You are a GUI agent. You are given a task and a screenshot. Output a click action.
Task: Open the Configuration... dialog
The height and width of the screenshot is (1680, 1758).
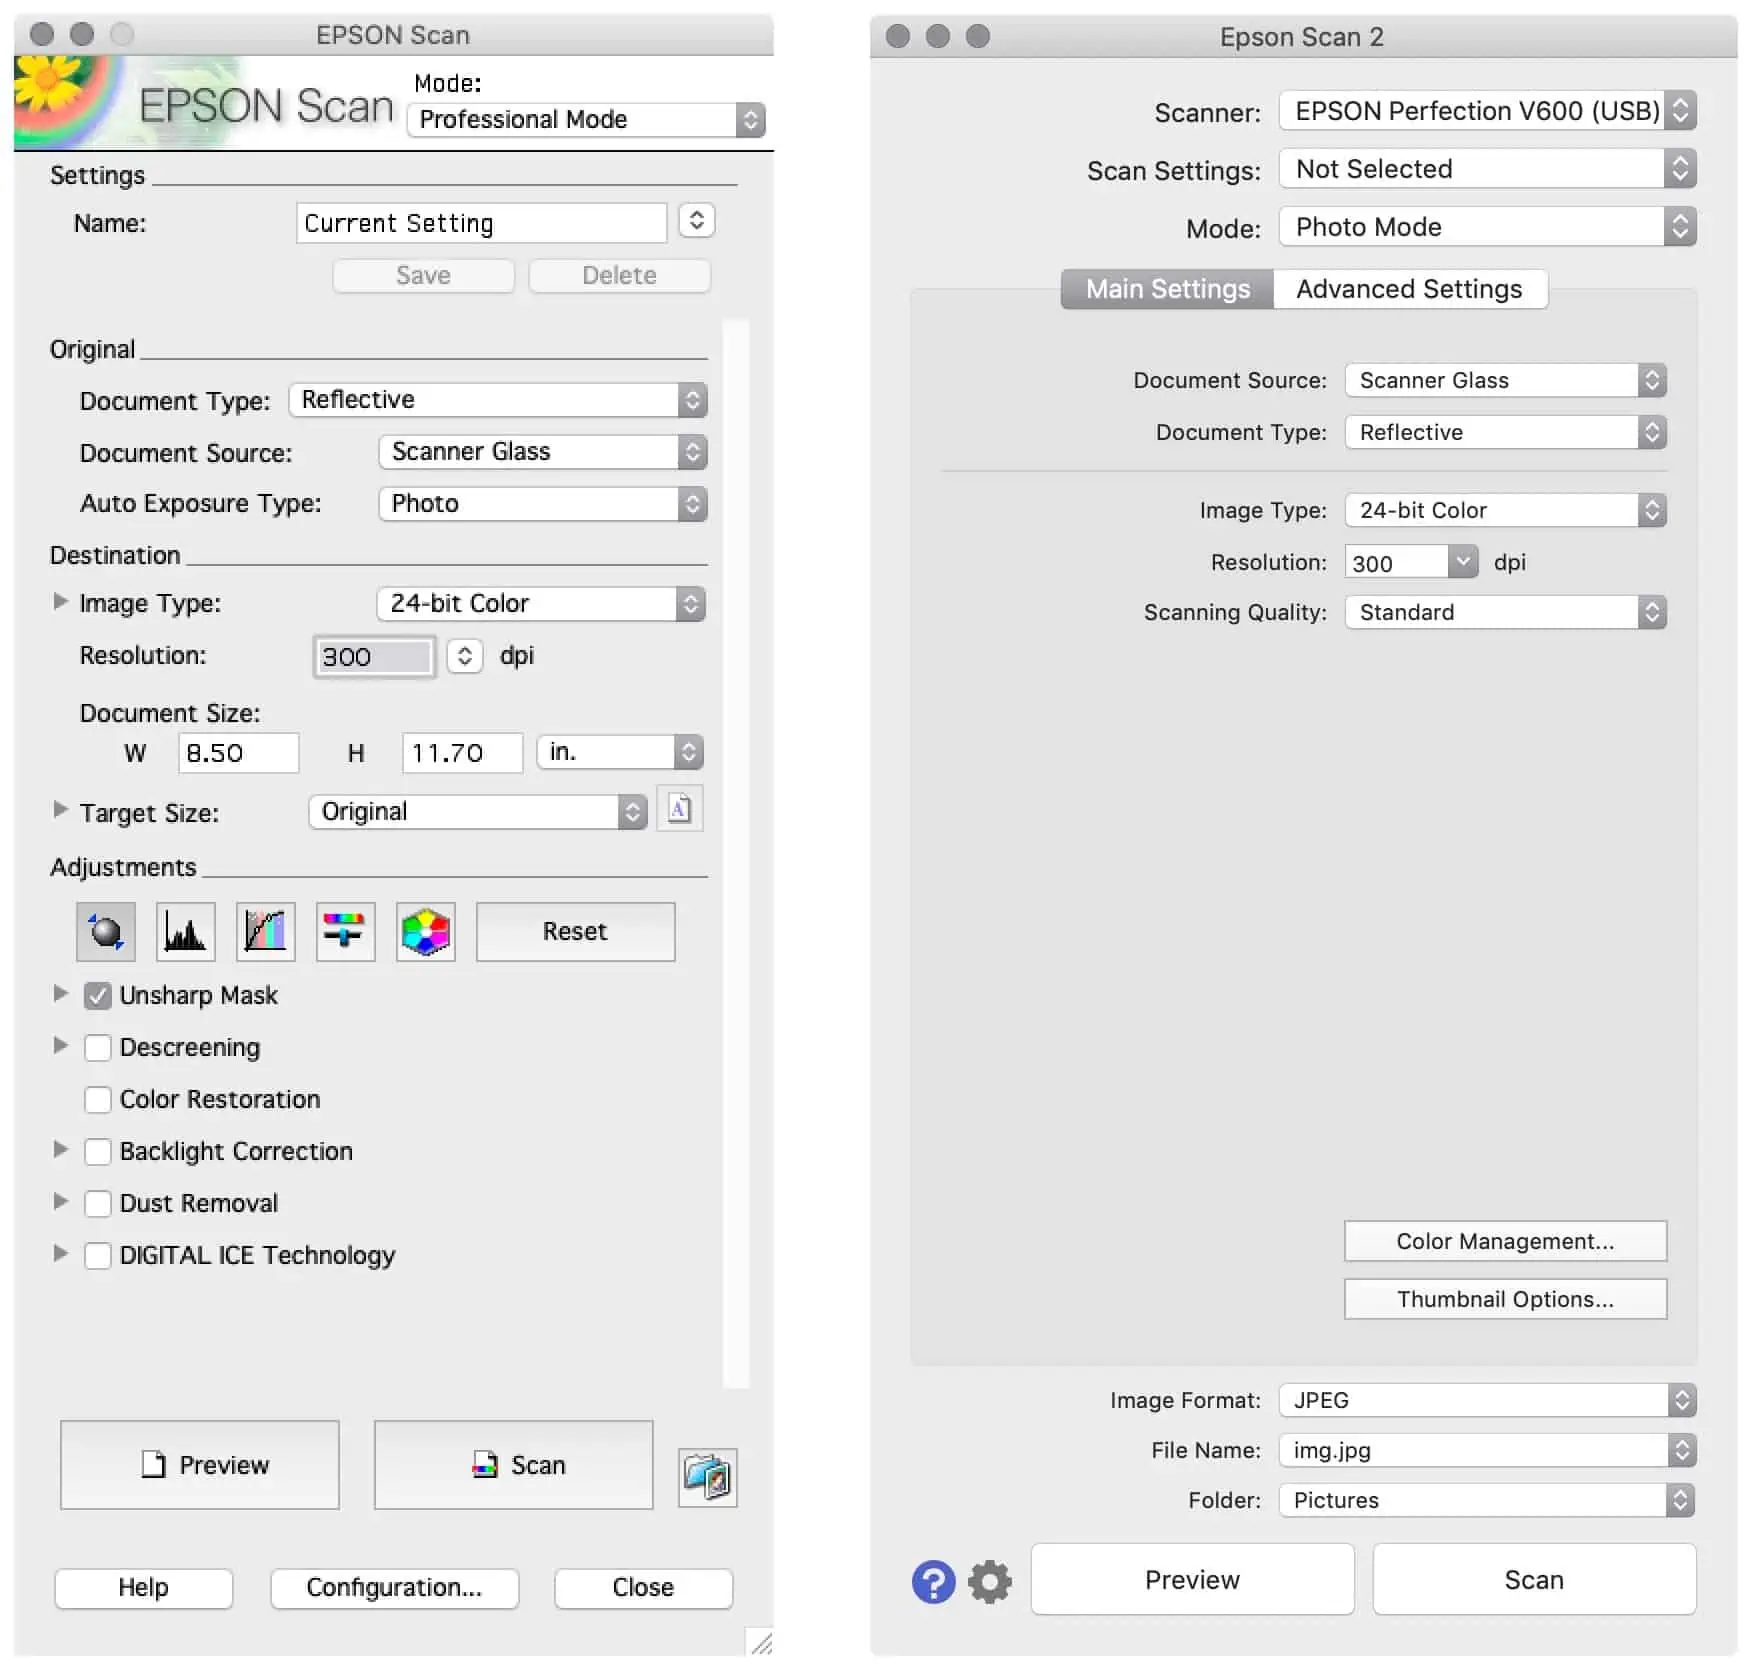tap(395, 1588)
